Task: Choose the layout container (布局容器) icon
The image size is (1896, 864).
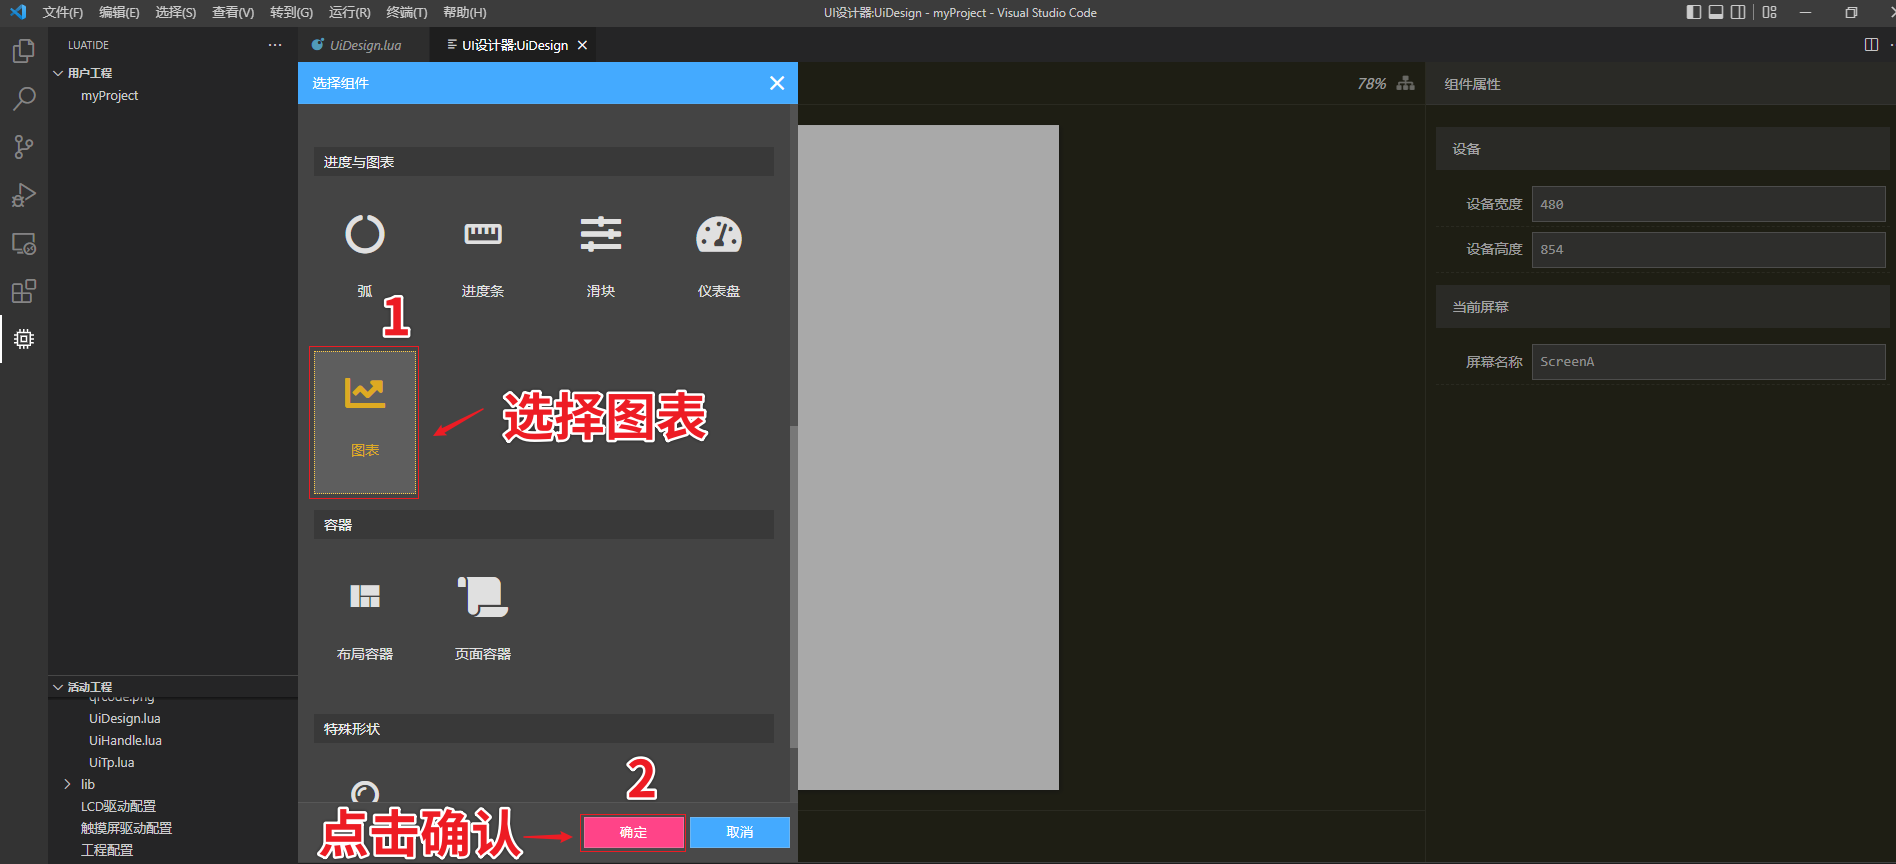Action: 365,597
